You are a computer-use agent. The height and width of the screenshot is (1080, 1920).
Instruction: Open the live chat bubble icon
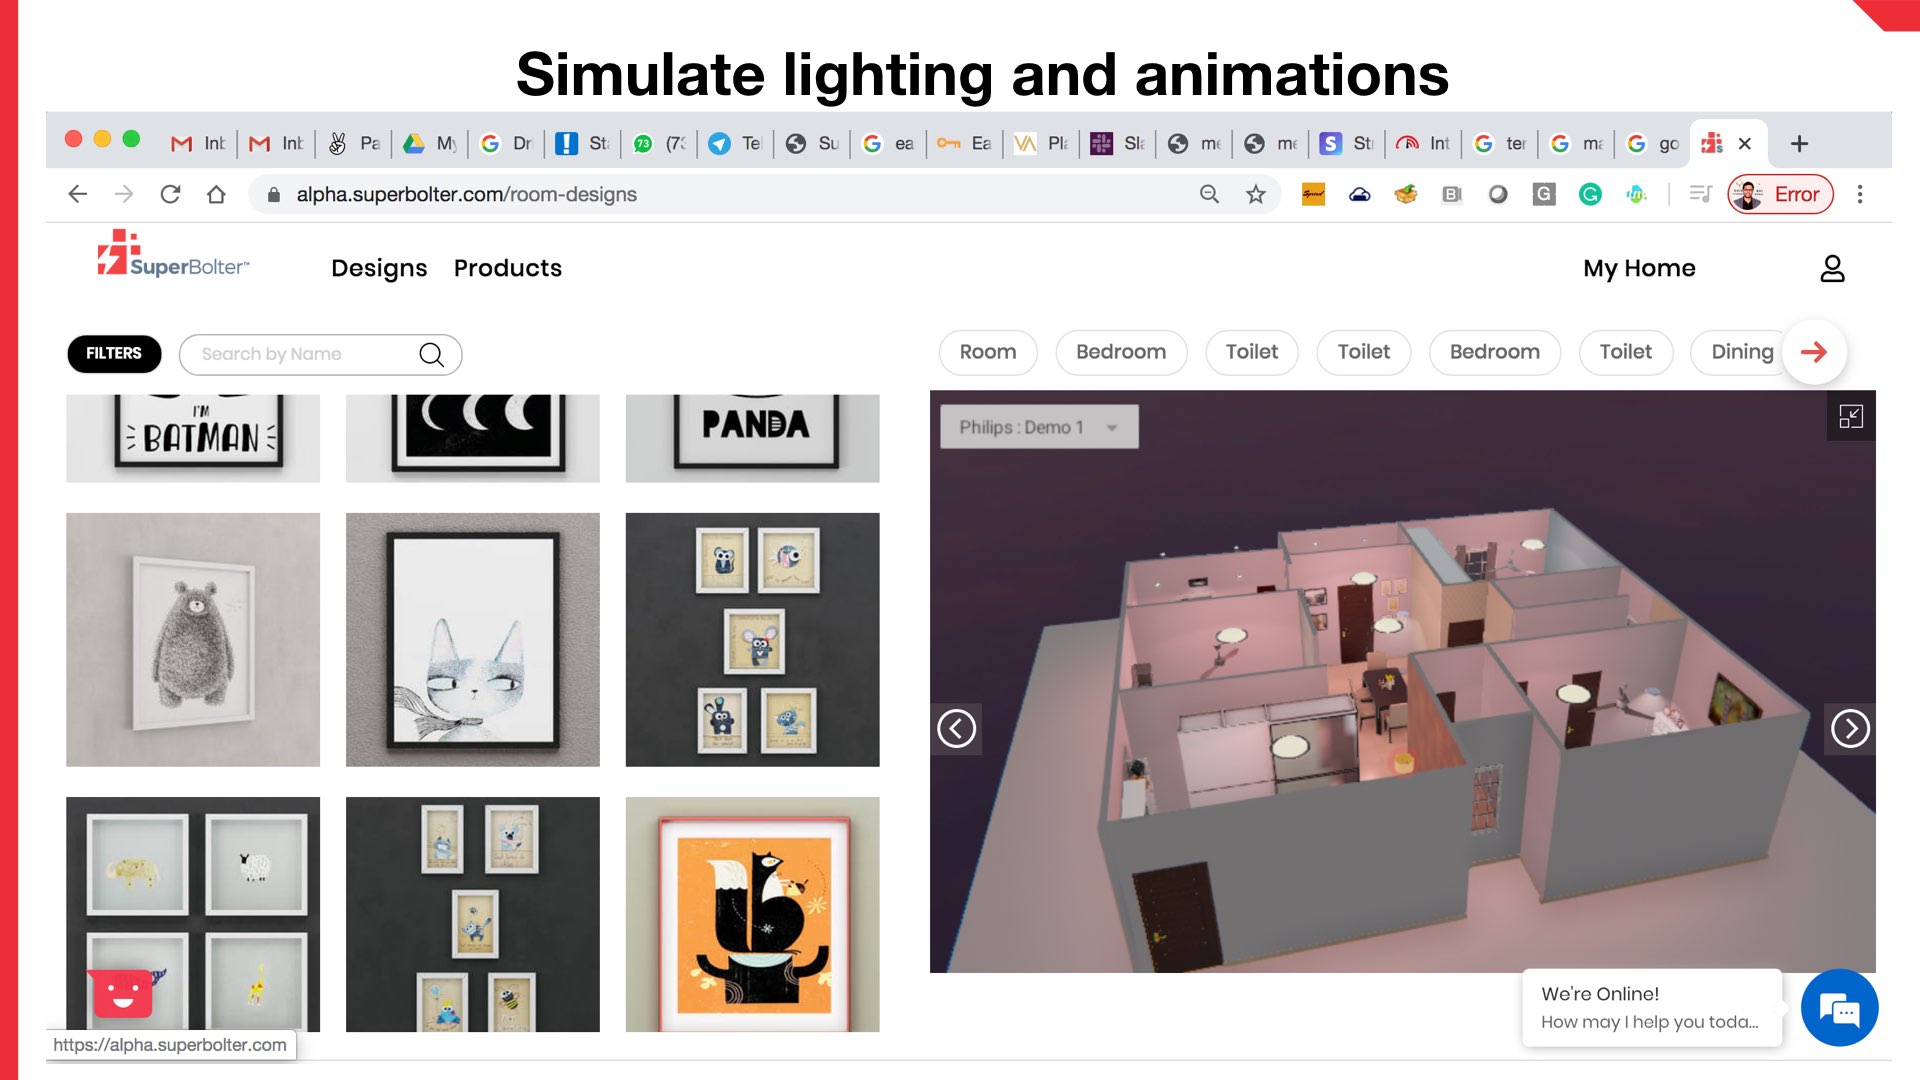(1838, 1008)
